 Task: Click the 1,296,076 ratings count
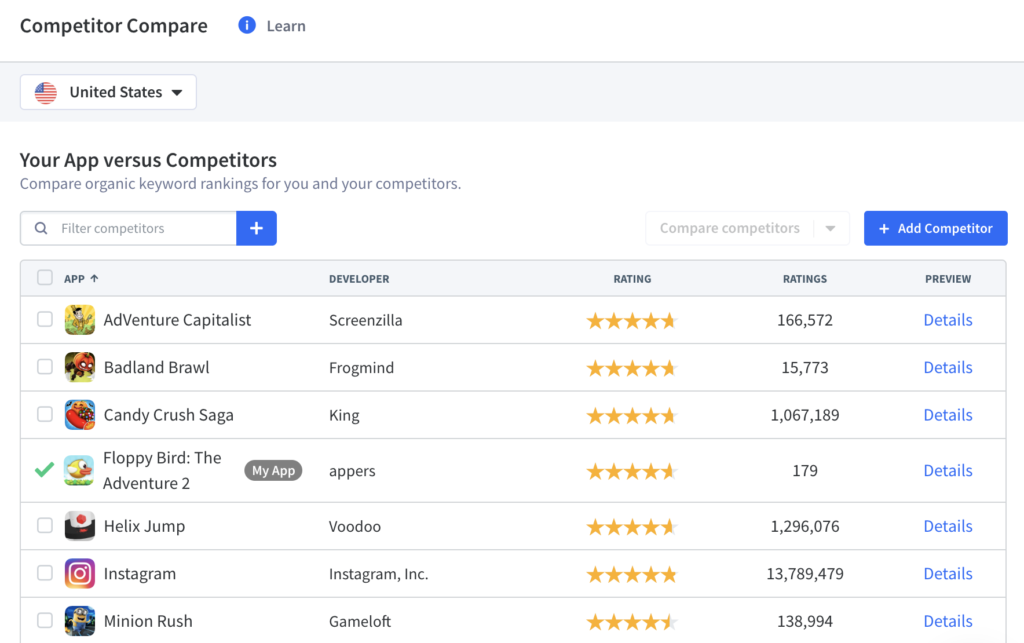805,526
